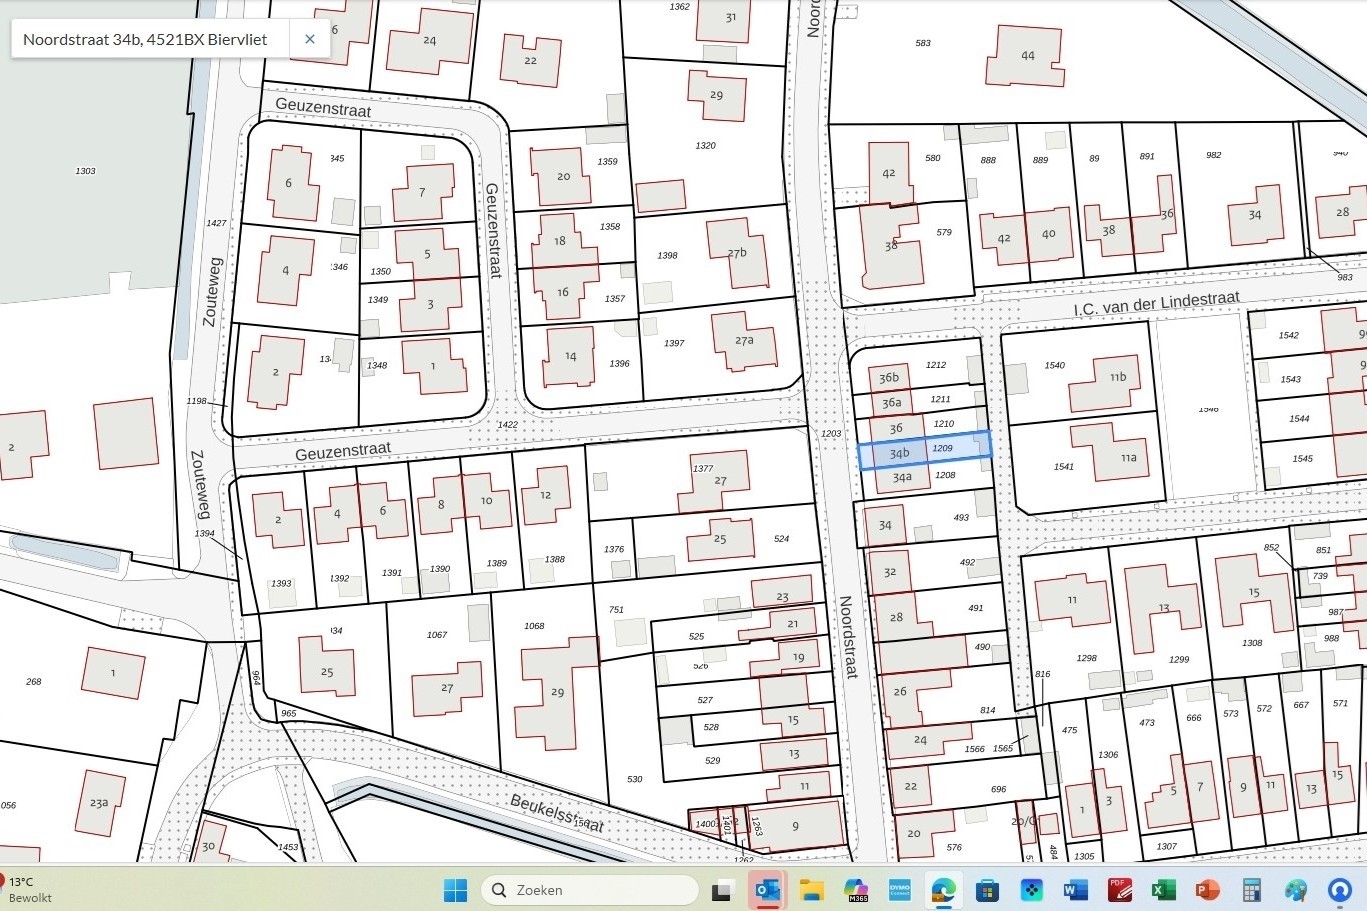The image size is (1367, 911).
Task: Clear the Noordstraat 34b address search
Action: 310,39
